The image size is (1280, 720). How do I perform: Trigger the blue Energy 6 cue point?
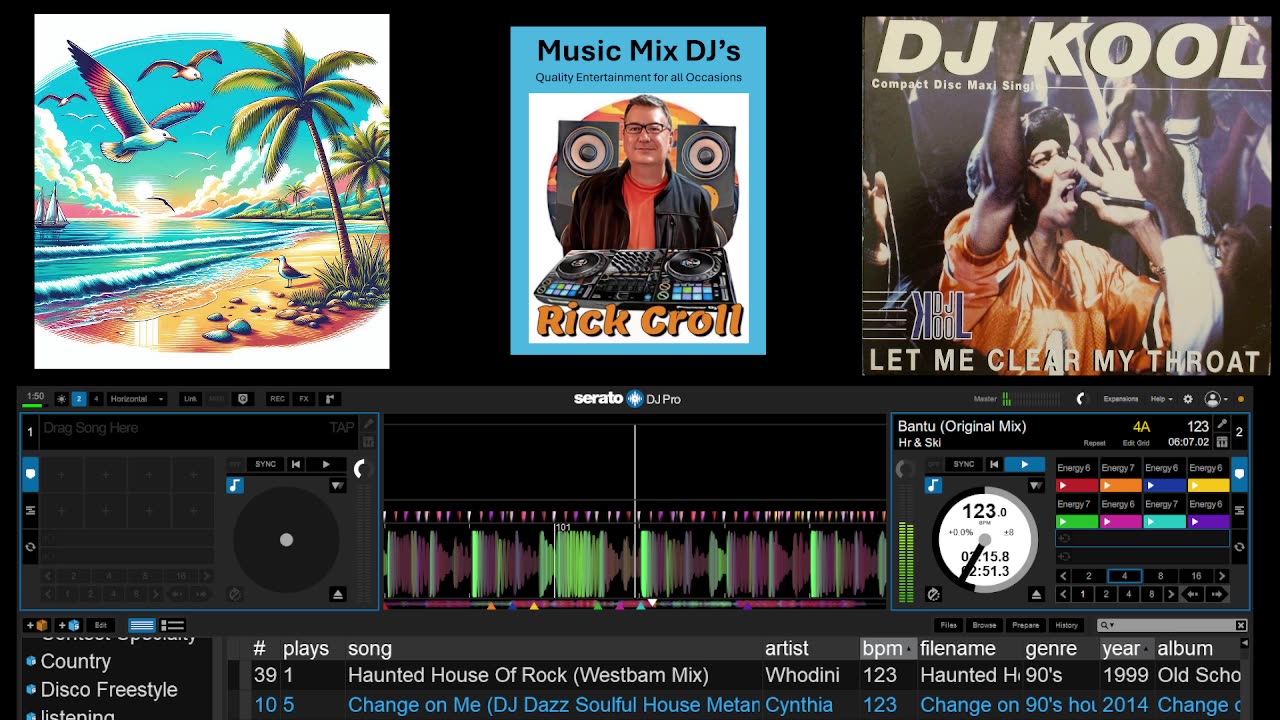(1165, 485)
